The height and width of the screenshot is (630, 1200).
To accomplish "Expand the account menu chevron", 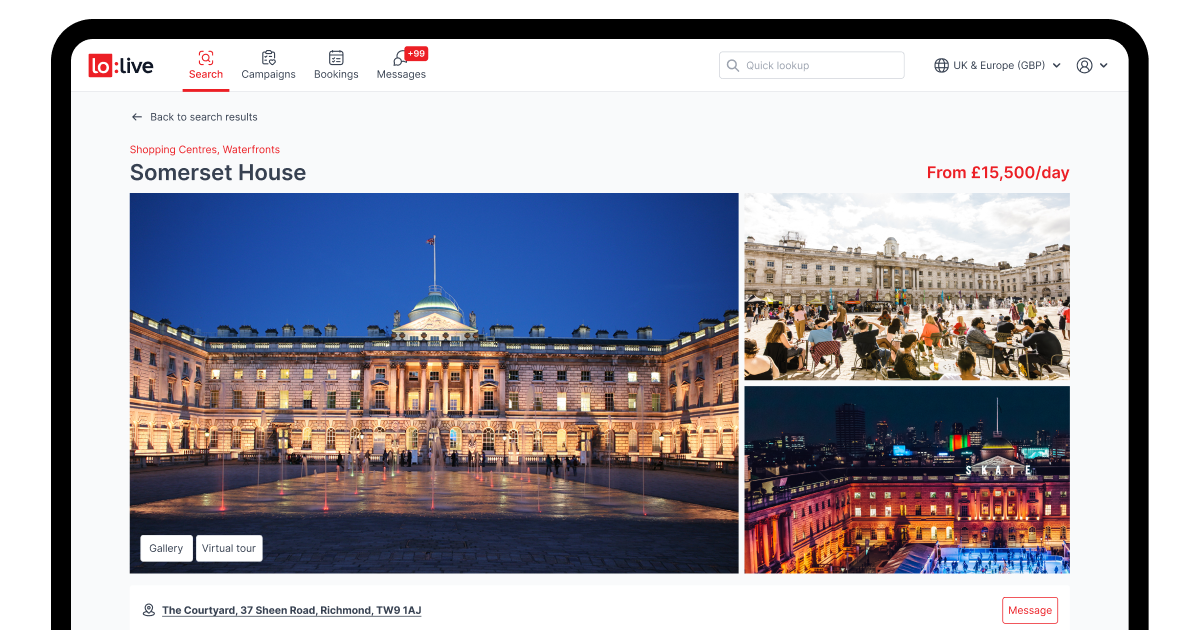I will coord(1104,65).
